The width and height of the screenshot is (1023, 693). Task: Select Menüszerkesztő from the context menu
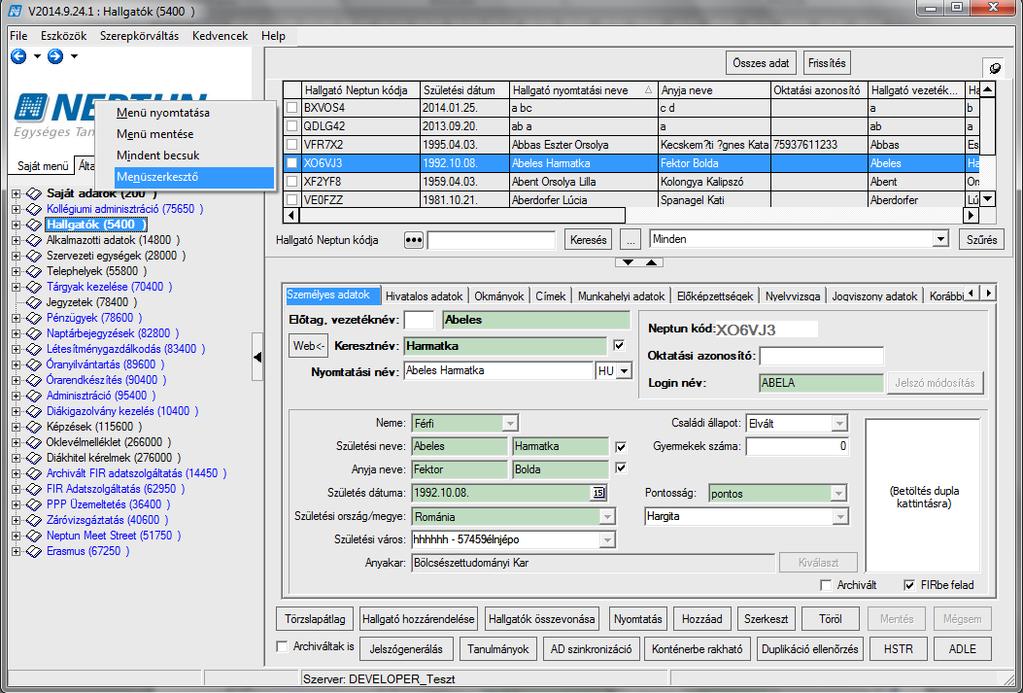pos(194,177)
